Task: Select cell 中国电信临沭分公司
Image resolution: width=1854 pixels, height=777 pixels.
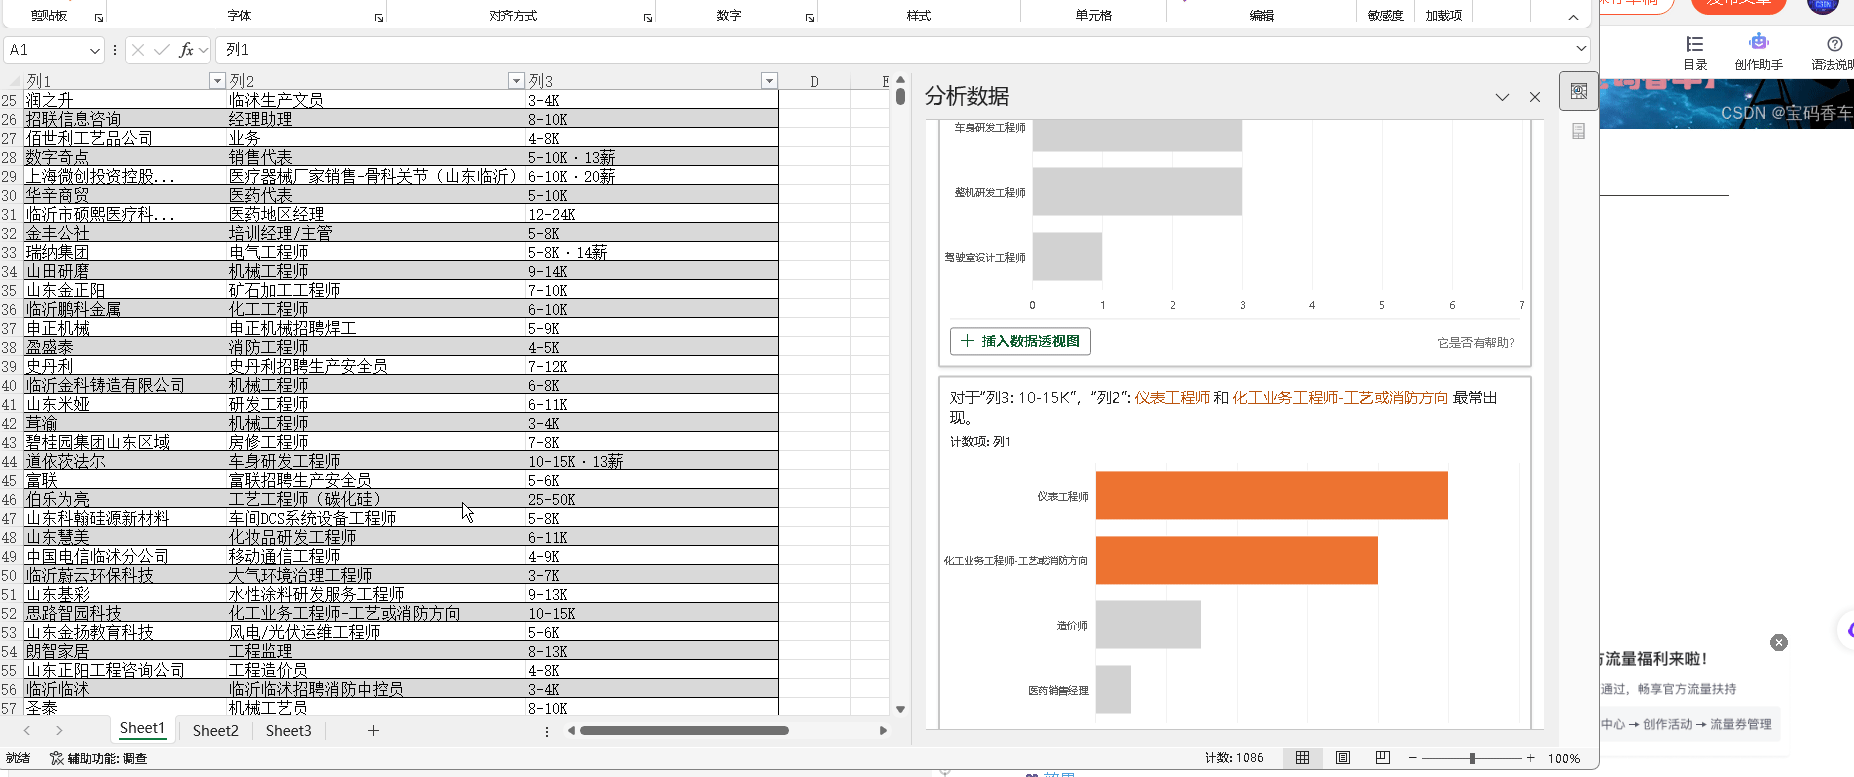Action: pyautogui.click(x=125, y=556)
